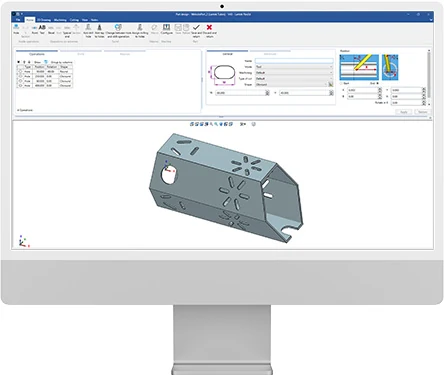Click the Restore button next to Apply

point(422,112)
